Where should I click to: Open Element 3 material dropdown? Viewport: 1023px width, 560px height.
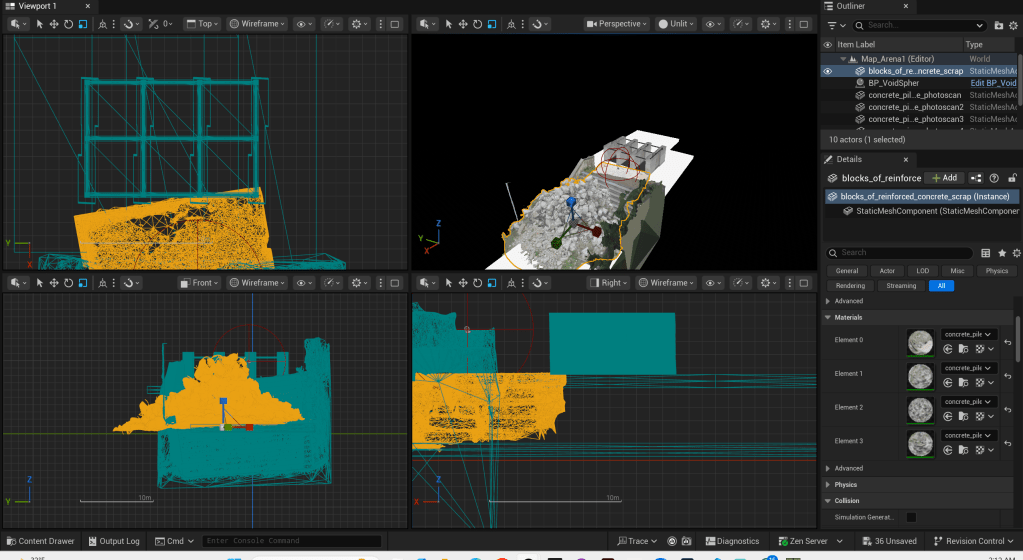969,436
